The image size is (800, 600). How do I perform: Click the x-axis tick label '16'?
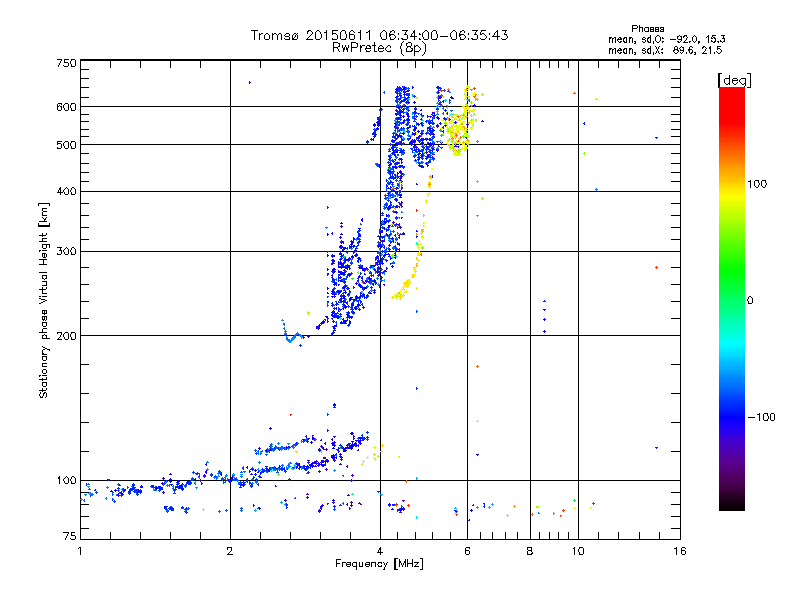(x=680, y=551)
